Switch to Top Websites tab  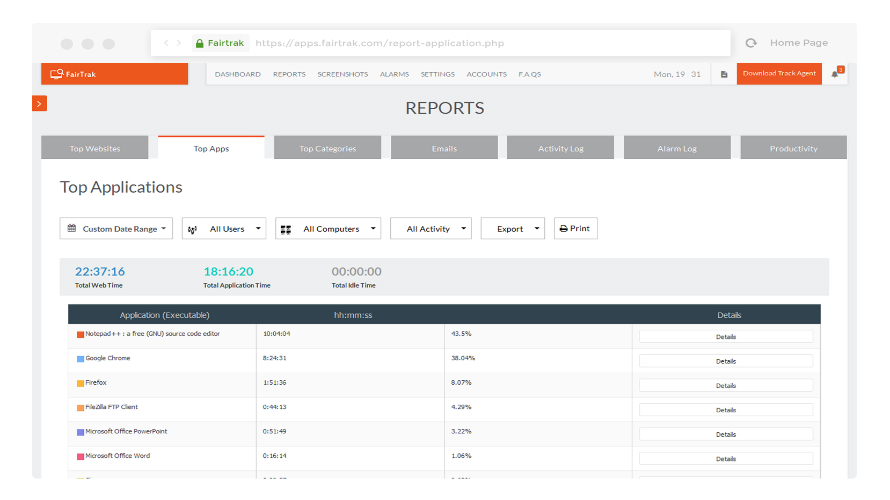95,148
